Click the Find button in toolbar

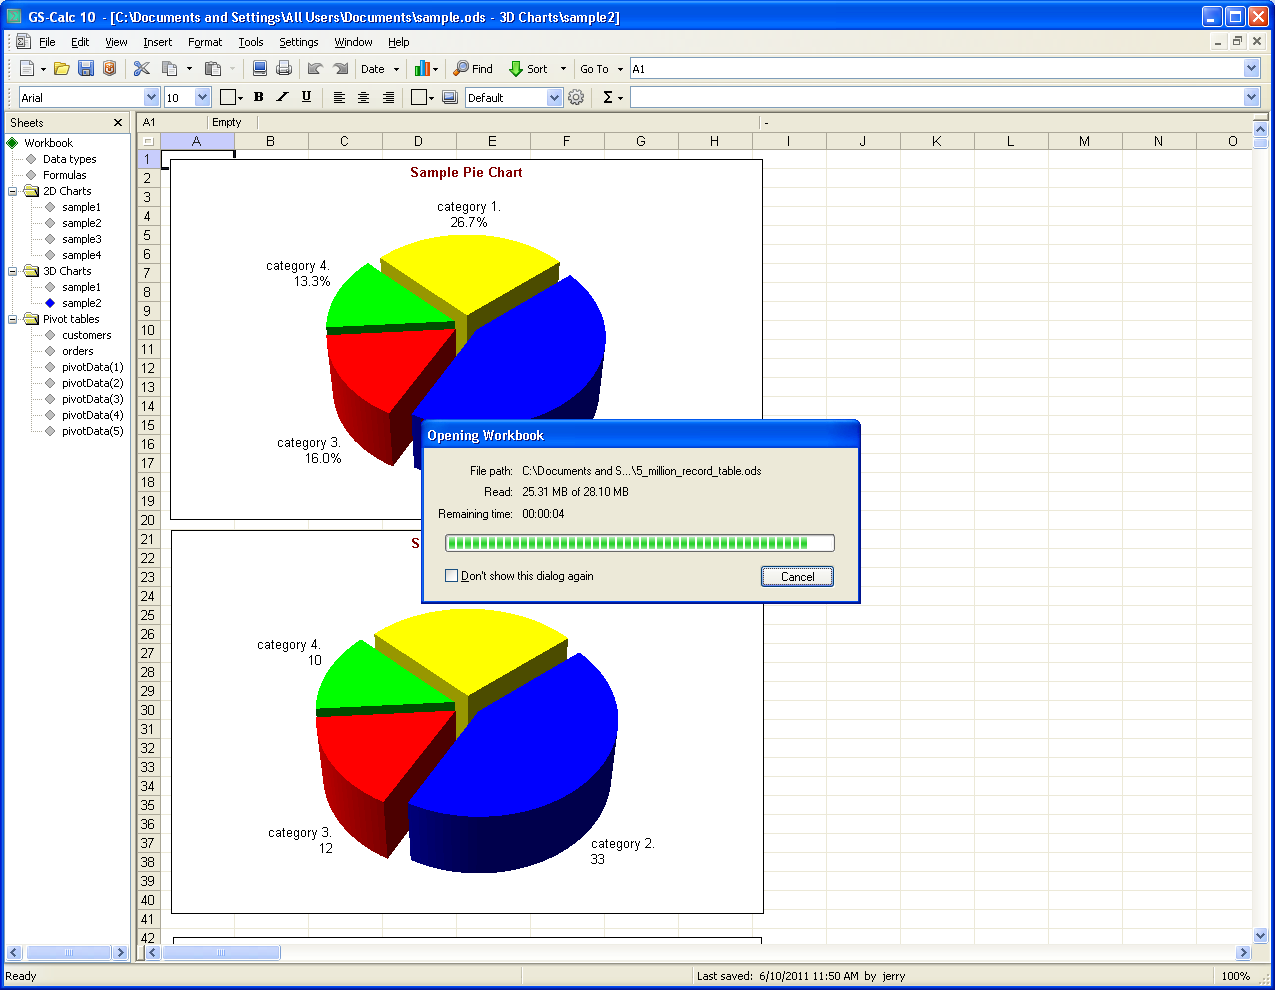tap(473, 69)
